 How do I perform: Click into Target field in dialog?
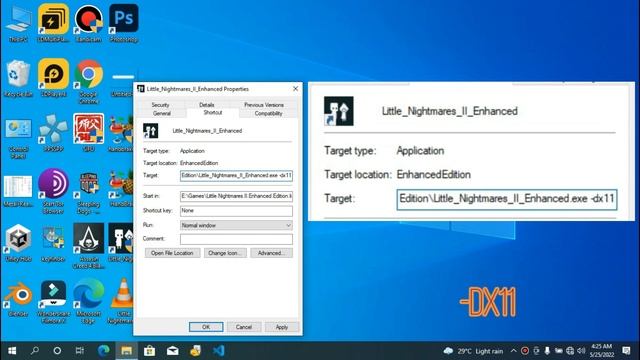236,176
